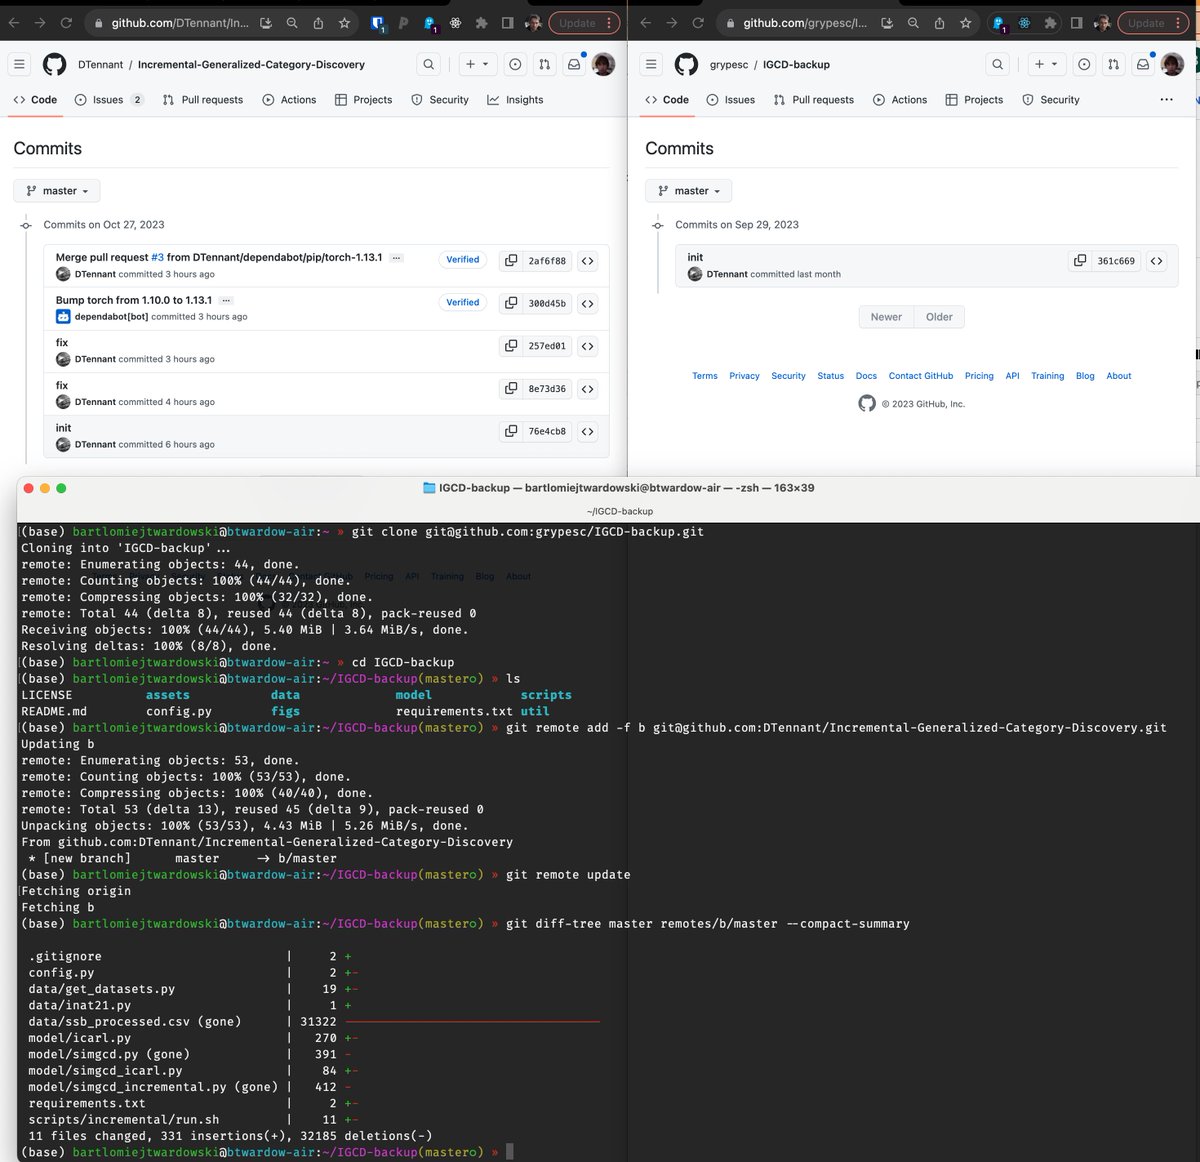Open user avatar menu in right window
Image resolution: width=1200 pixels, height=1162 pixels.
1172,64
